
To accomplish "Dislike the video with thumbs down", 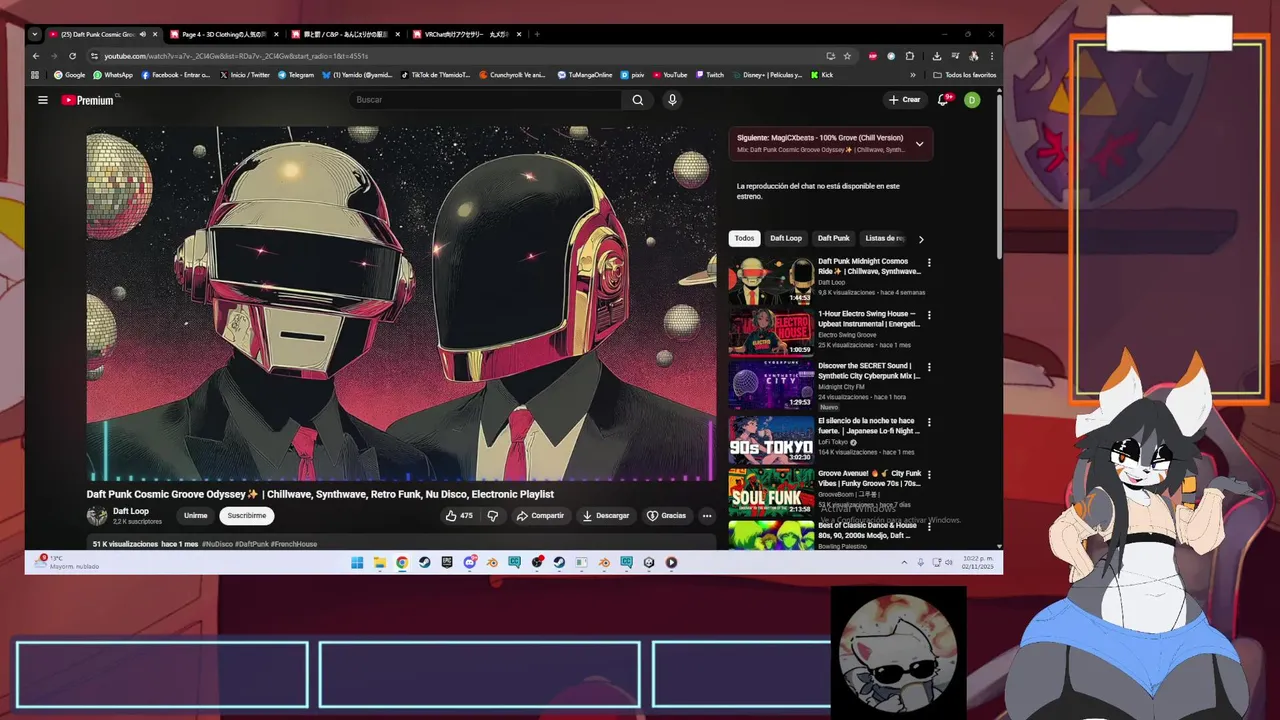I will (492, 516).
